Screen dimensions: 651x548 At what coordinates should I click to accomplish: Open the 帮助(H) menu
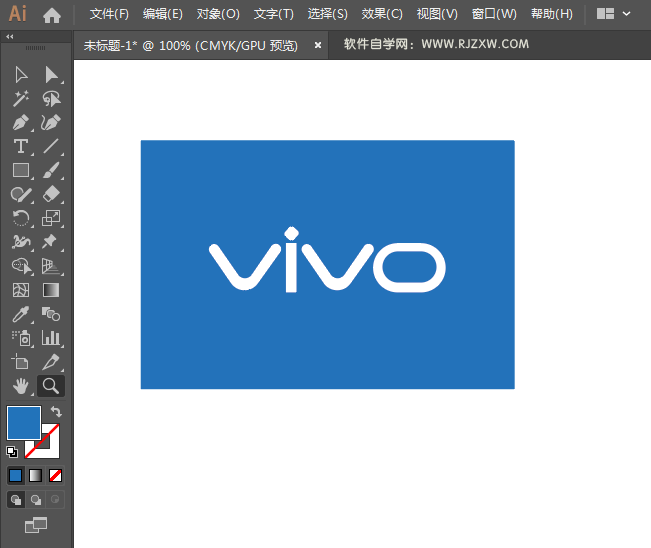pos(552,14)
